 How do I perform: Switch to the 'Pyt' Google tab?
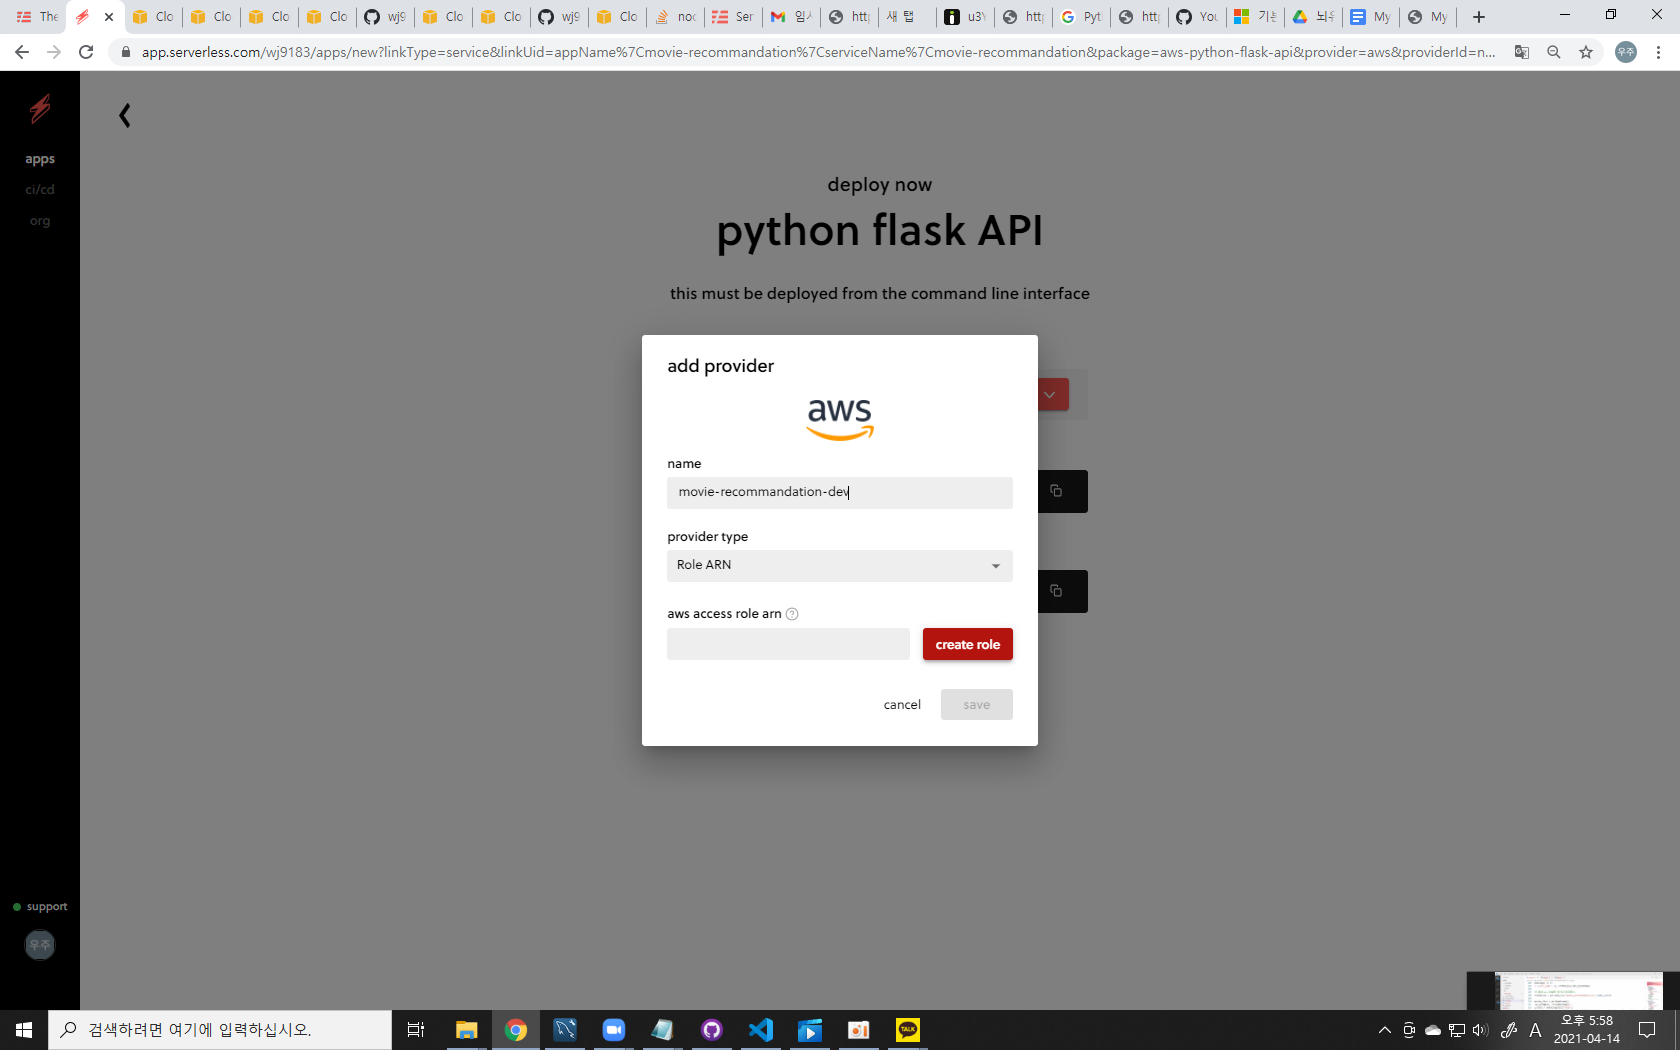pos(1081,17)
